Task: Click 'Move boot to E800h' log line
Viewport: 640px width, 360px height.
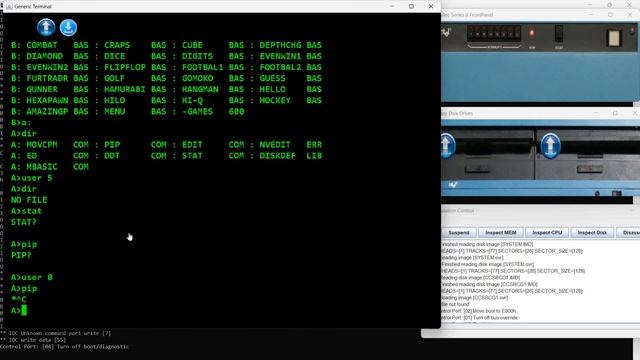Action: pyautogui.click(x=479, y=311)
